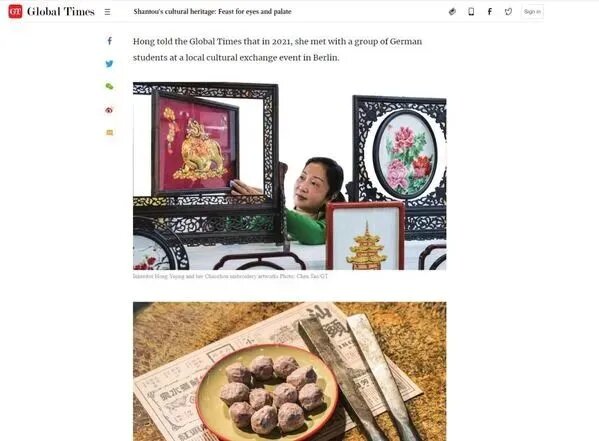Image resolution: width=599 pixels, height=441 pixels.
Task: Share article via sidebar Facebook icon
Action: (x=110, y=41)
